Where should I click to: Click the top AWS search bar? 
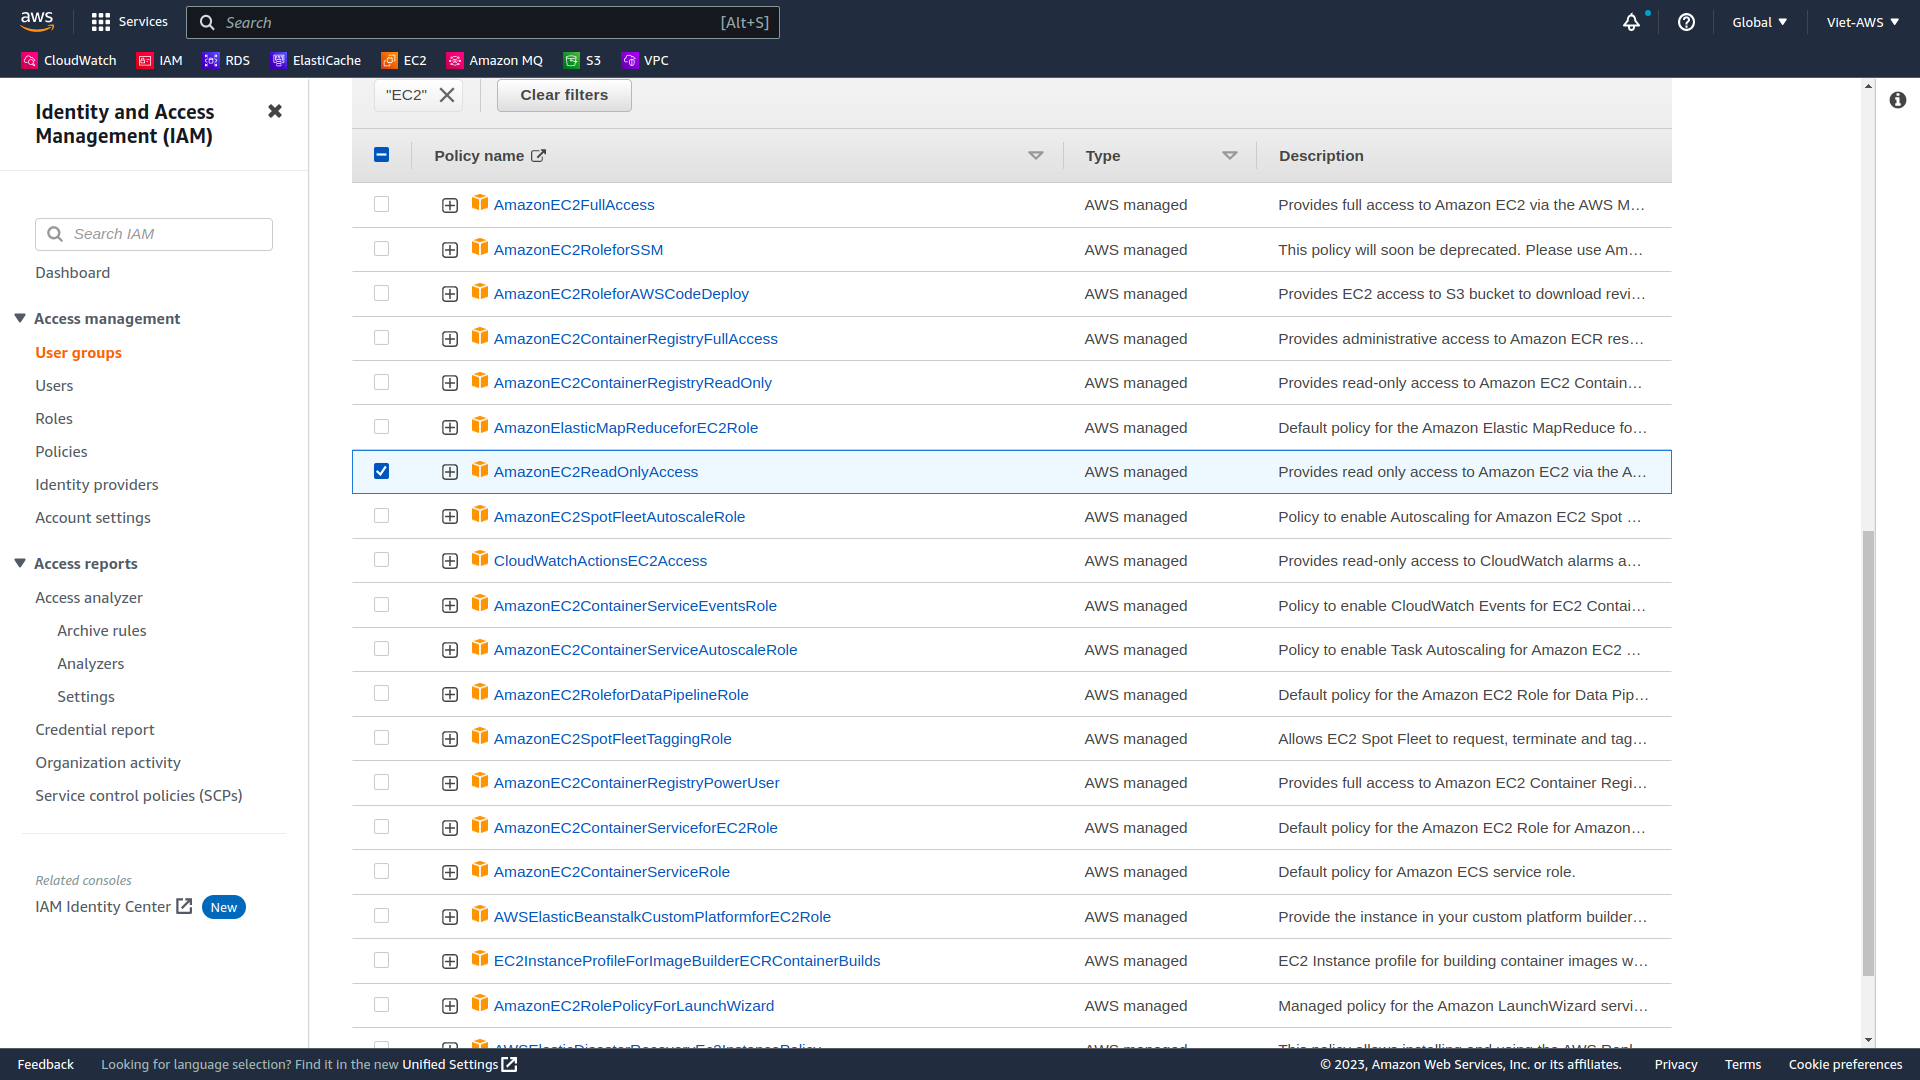click(x=483, y=22)
